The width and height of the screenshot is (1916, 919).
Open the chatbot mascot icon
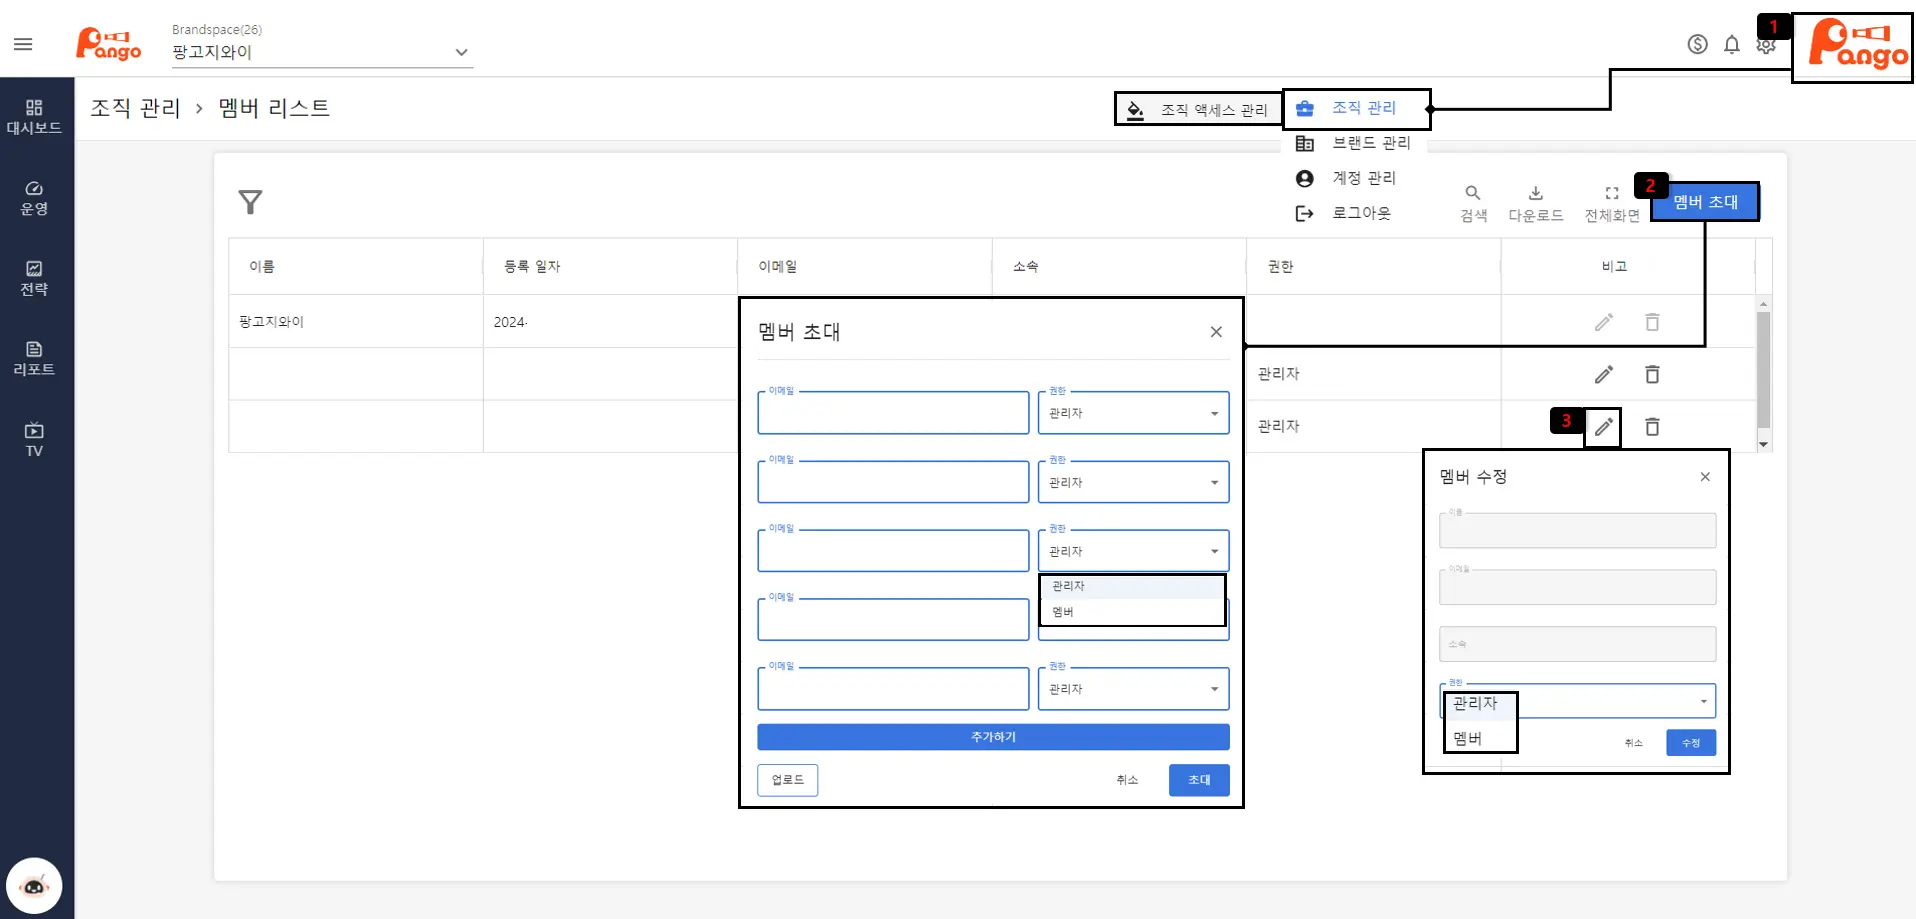point(34,885)
